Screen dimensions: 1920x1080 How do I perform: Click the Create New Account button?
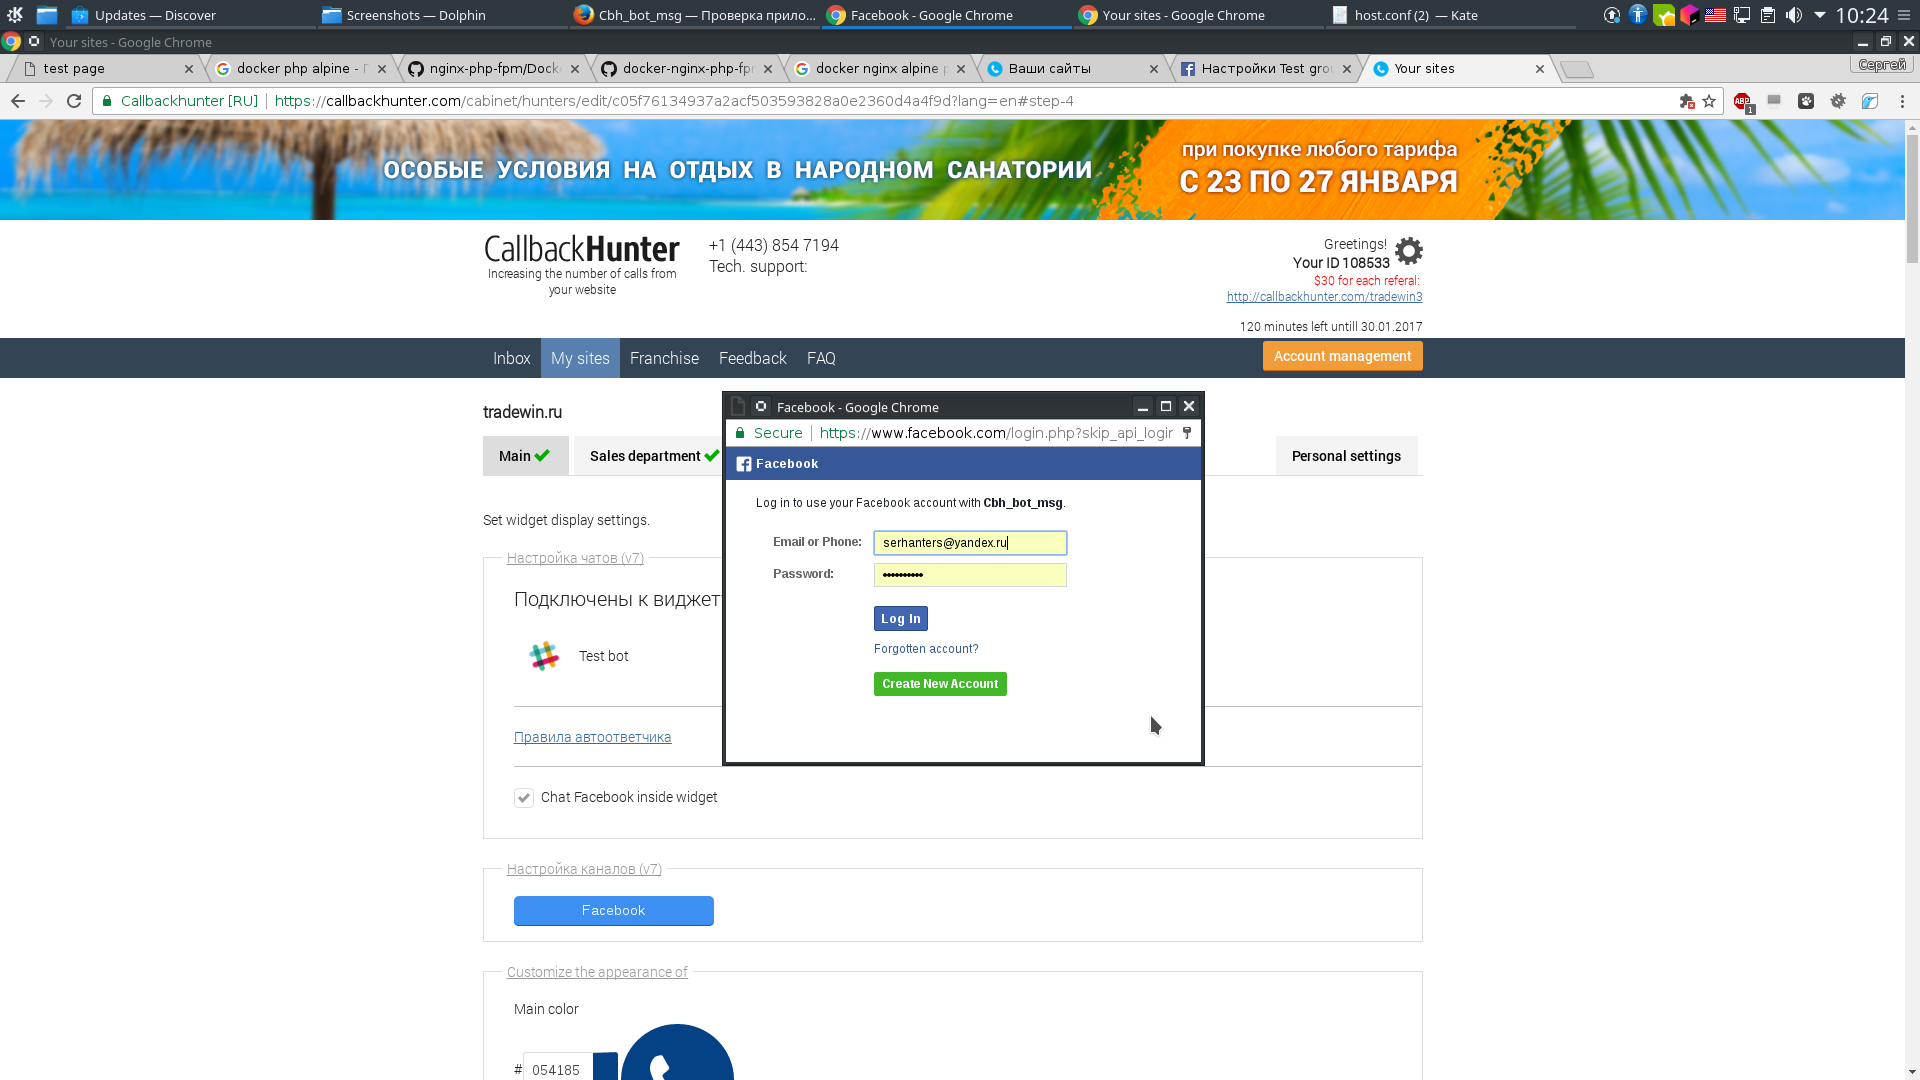[940, 684]
